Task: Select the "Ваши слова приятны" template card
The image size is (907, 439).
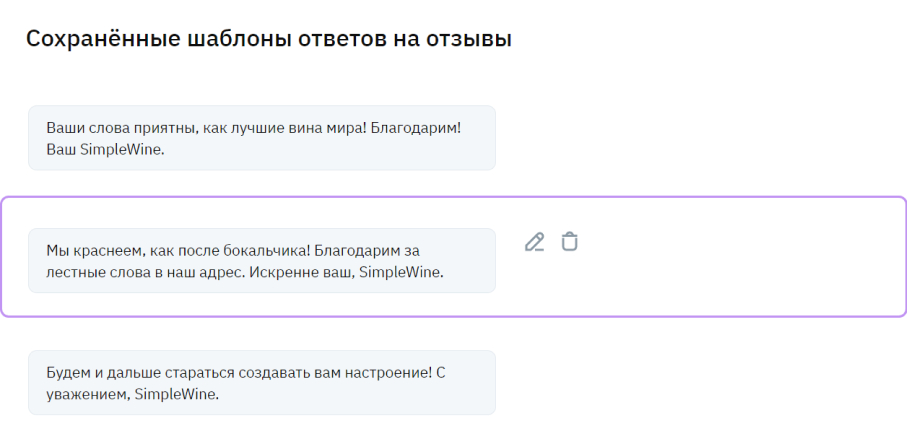Action: point(261,138)
